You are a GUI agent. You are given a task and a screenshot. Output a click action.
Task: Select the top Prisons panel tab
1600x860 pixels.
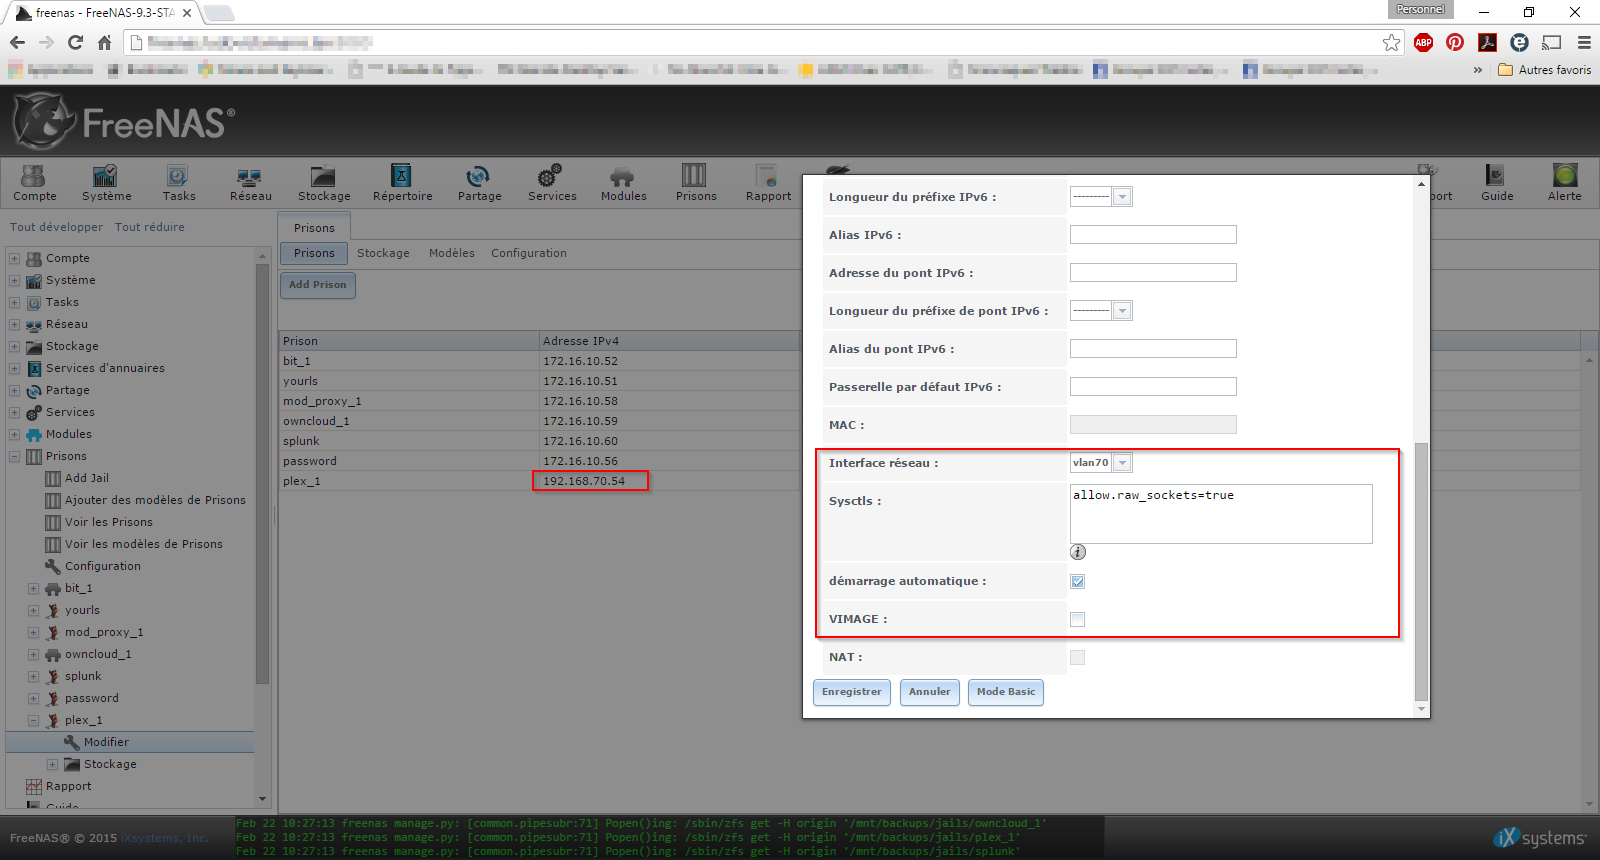pyautogui.click(x=314, y=227)
